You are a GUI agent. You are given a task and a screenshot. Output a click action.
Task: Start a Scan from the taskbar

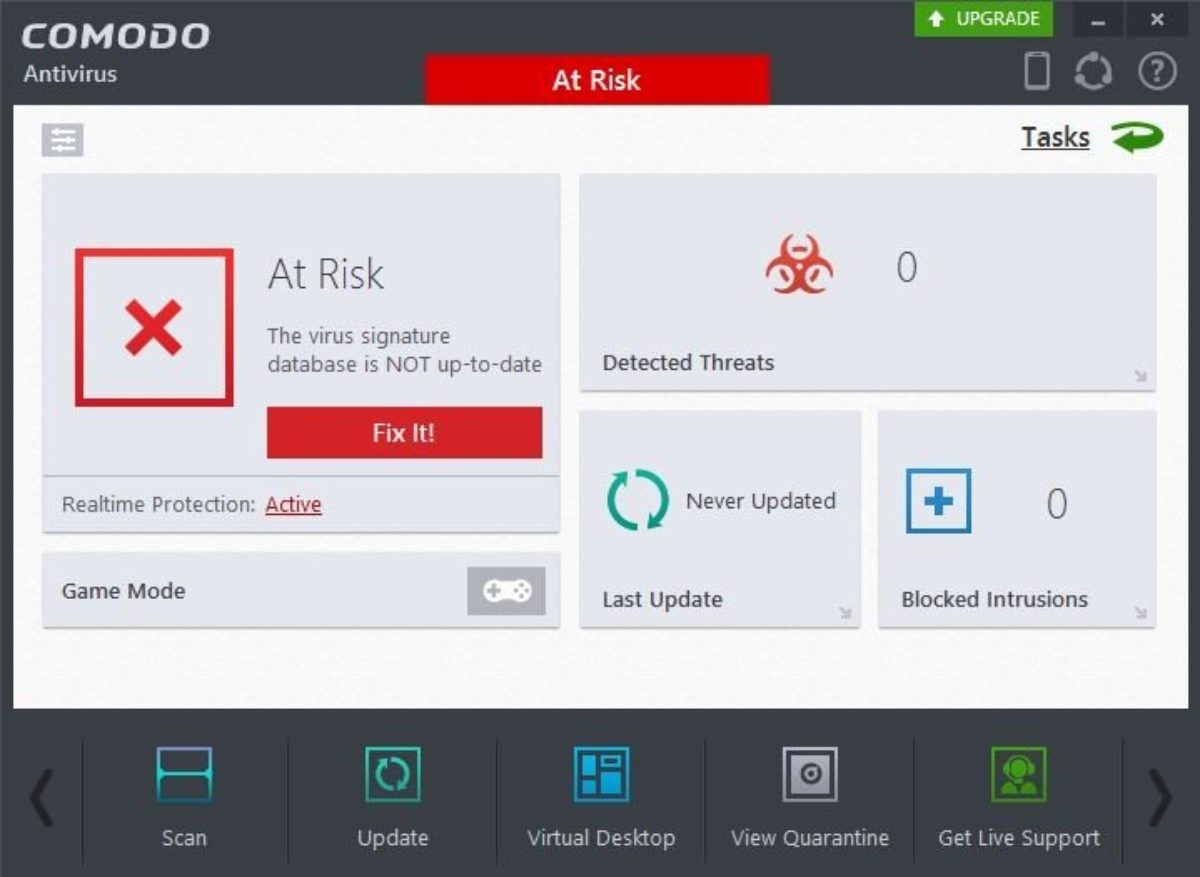pos(184,775)
